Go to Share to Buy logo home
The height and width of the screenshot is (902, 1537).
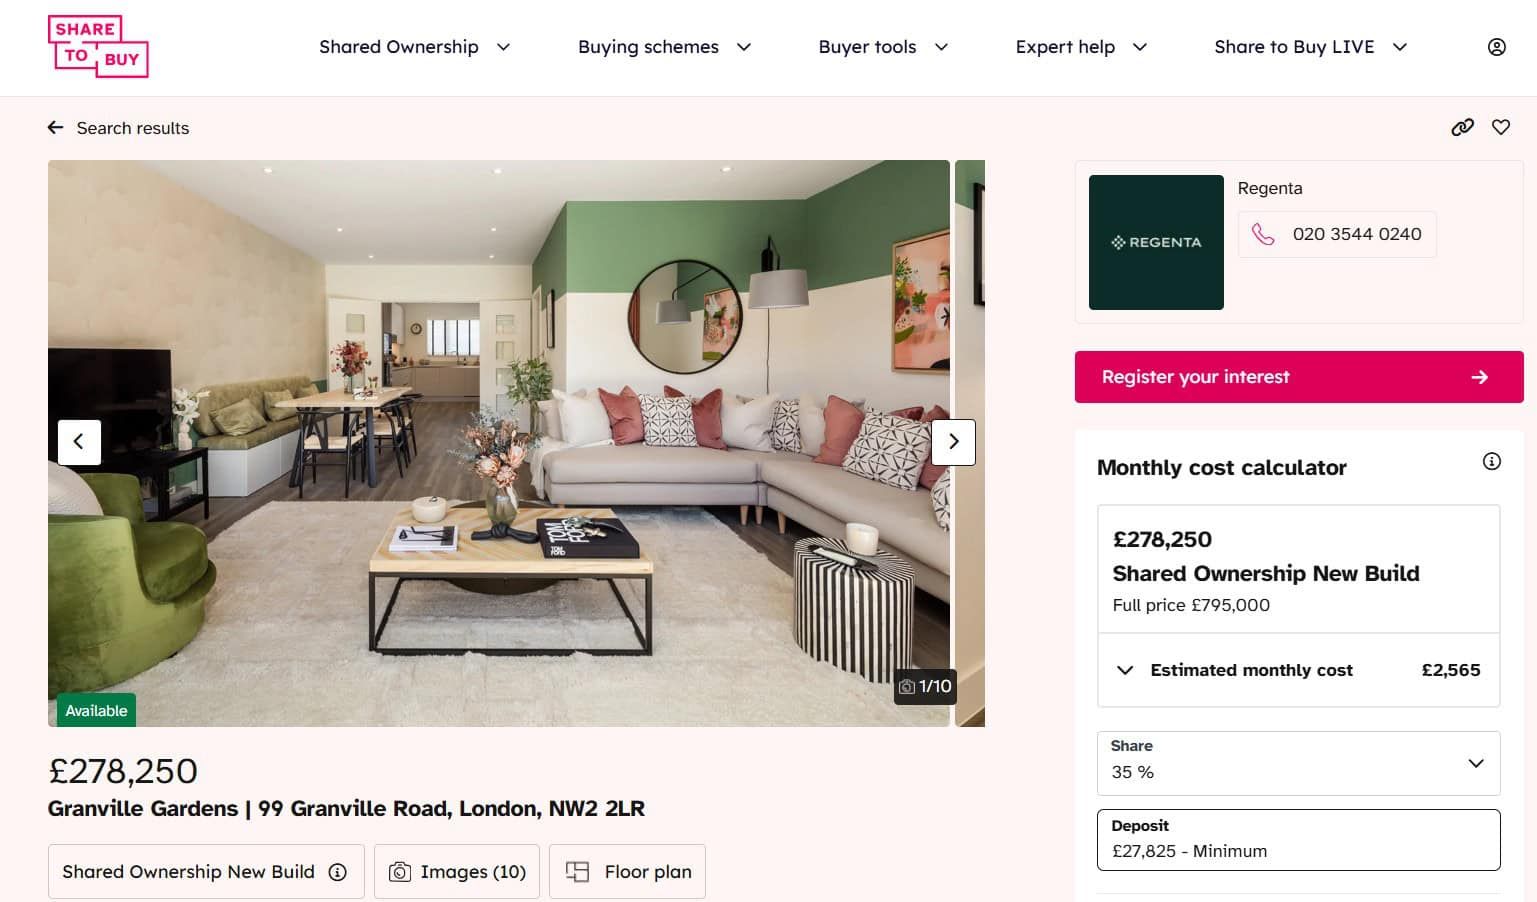(x=98, y=46)
